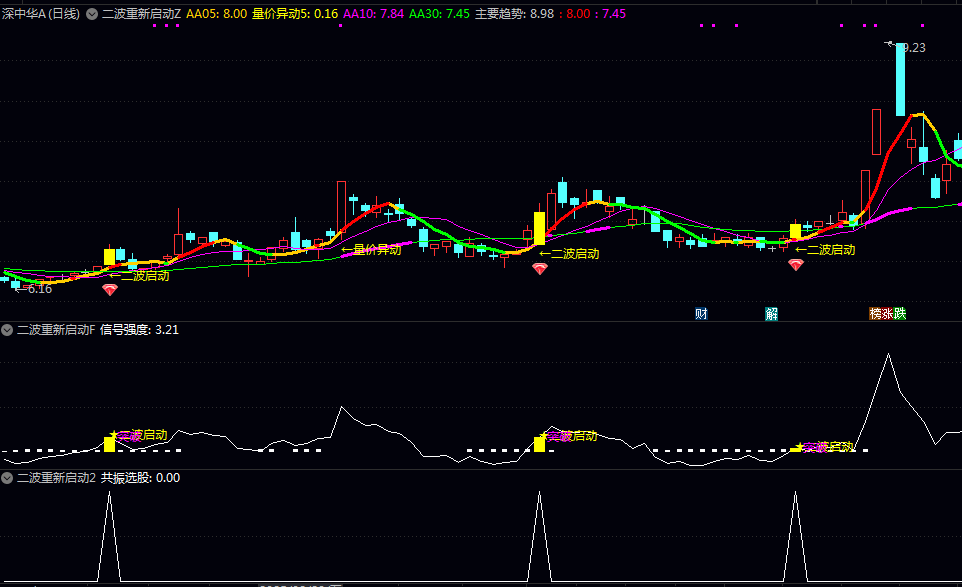Screen dimensions: 962x587
Task: Select the AA05 yellow legend value
Action: tap(216, 14)
